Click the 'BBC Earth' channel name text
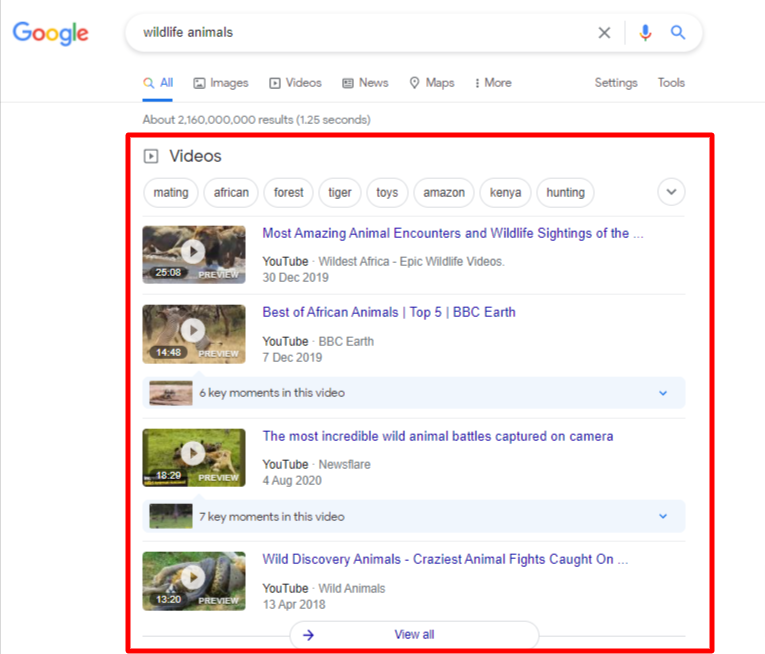The image size is (765, 654). (x=346, y=342)
